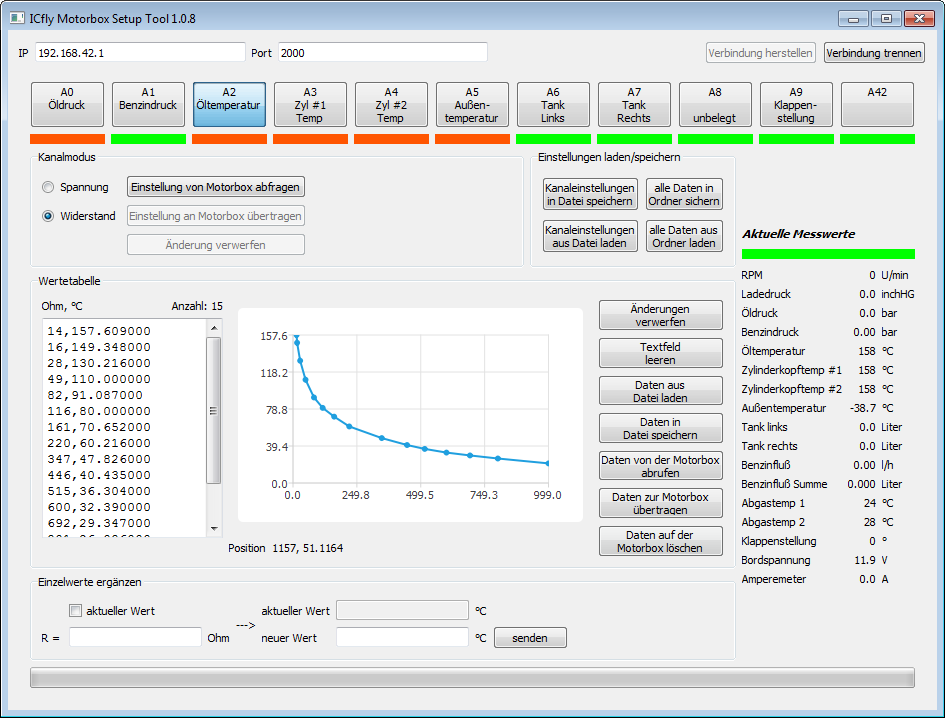The height and width of the screenshot is (718, 945).
Task: Click table row 220,60.216000
Action: [x=99, y=443]
